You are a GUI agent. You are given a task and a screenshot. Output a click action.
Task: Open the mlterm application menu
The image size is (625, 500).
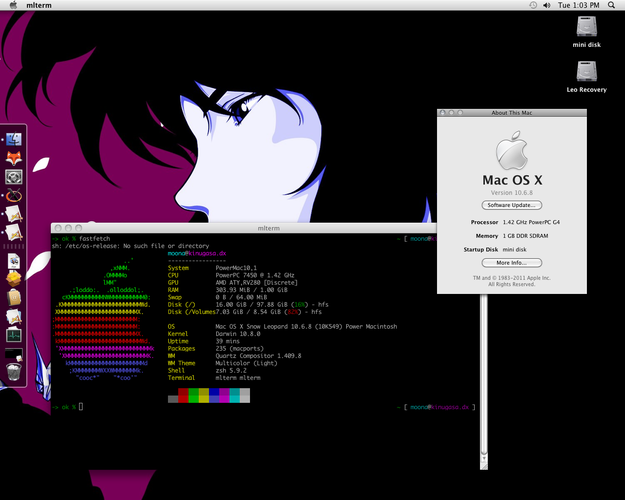point(39,5)
